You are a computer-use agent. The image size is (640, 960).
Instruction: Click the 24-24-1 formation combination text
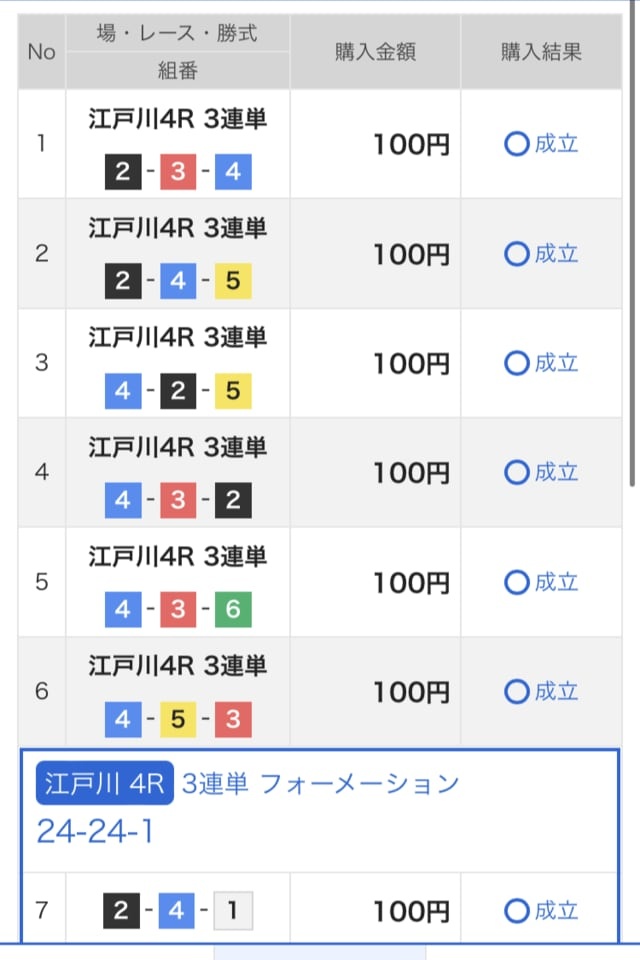click(x=95, y=831)
